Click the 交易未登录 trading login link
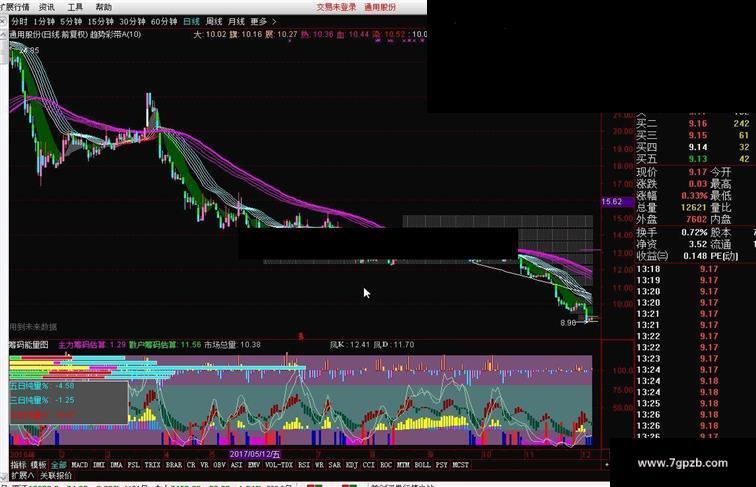 [337, 7]
